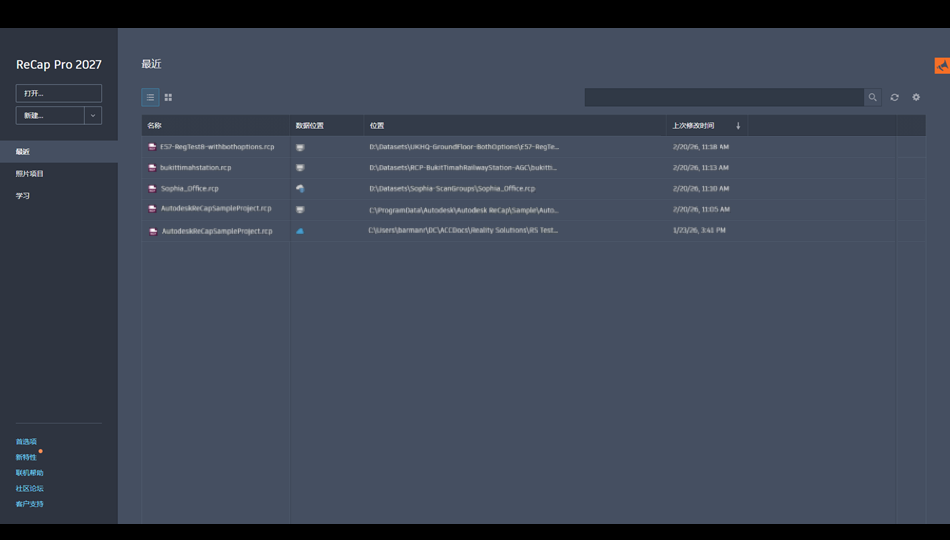Refresh the recent files list
This screenshot has height=540, width=950.
(894, 97)
